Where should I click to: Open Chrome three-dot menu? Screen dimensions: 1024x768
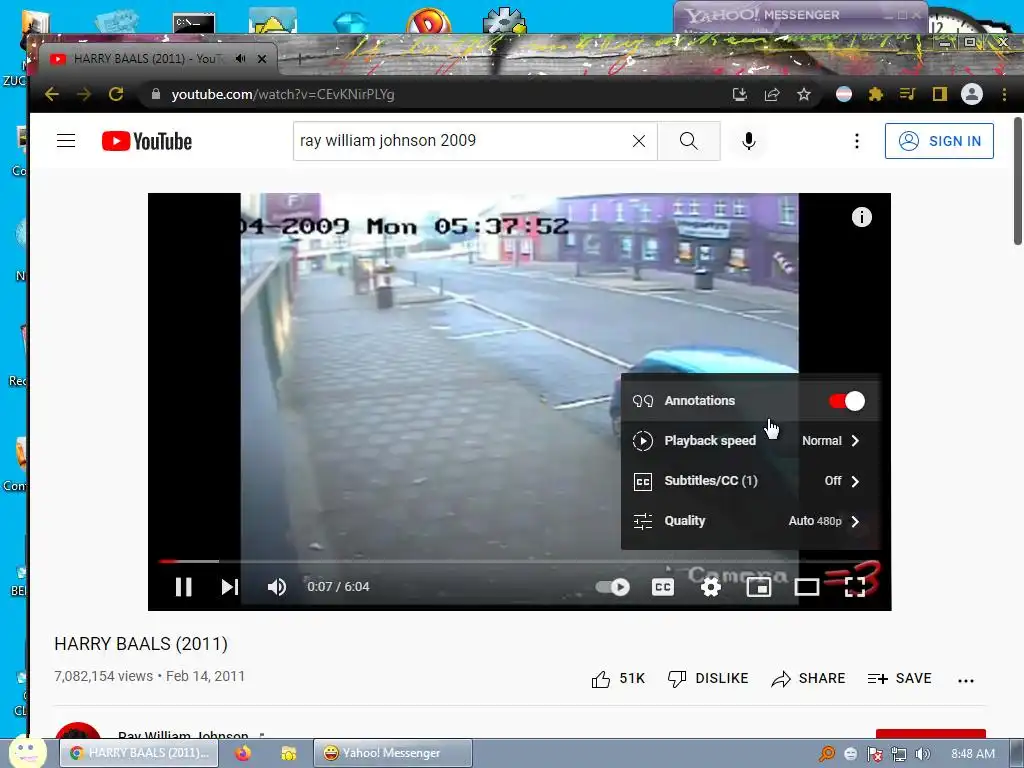coord(1004,94)
